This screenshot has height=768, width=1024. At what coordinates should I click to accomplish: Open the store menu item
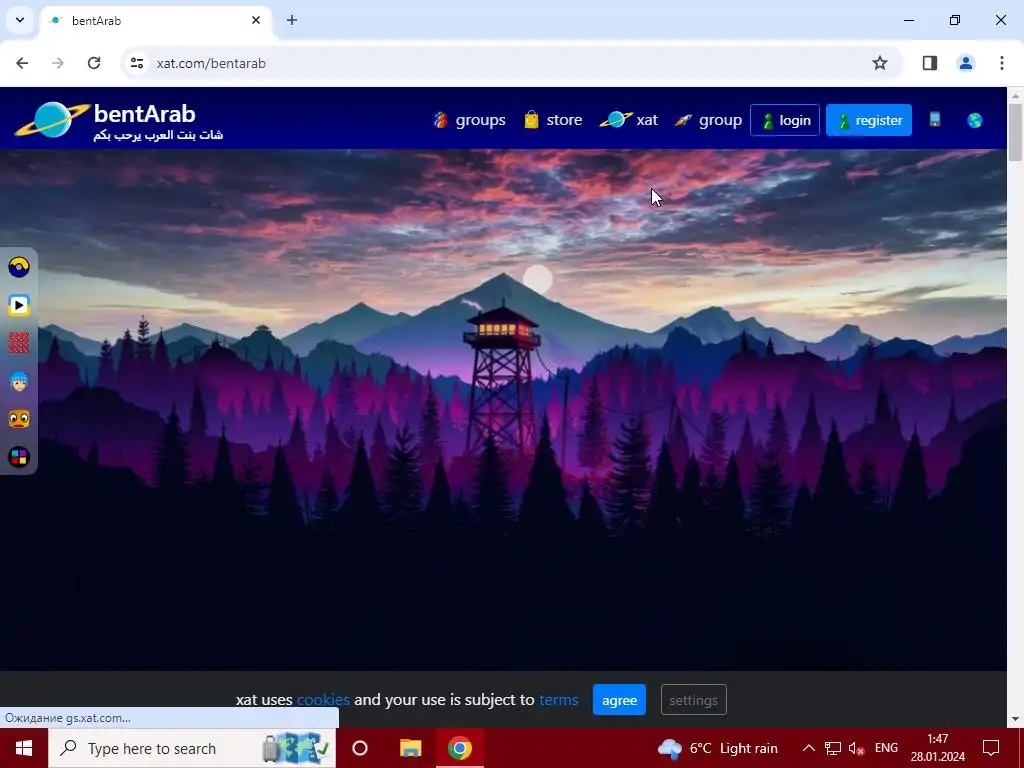552,120
